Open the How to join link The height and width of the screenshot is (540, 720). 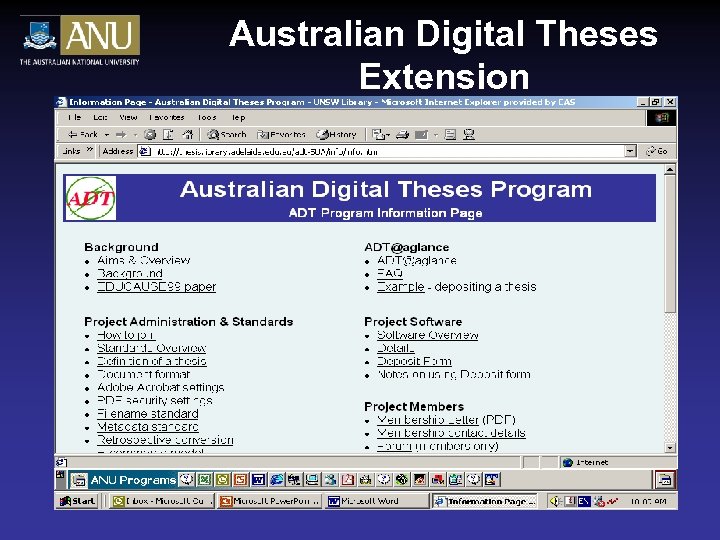click(x=126, y=335)
